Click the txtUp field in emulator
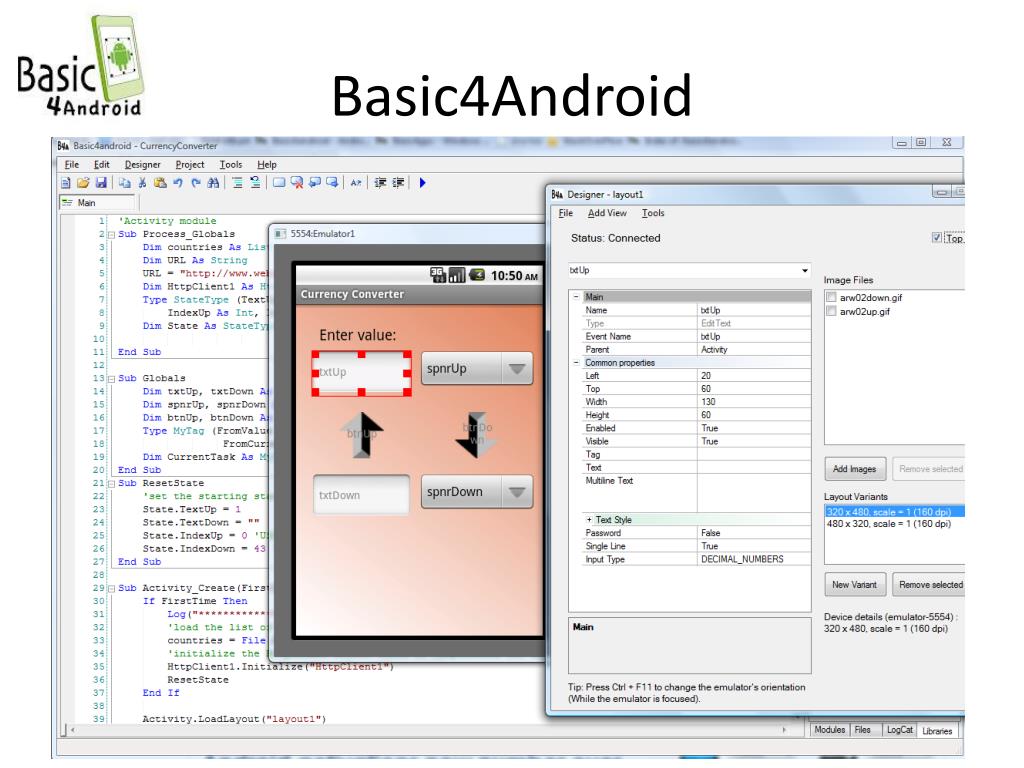 (362, 373)
